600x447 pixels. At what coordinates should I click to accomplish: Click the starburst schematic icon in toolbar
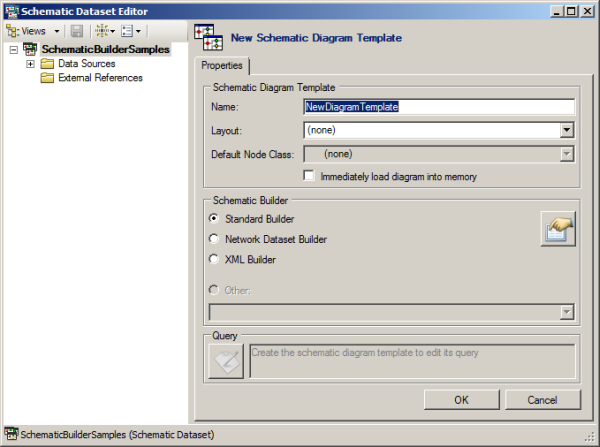tap(103, 31)
